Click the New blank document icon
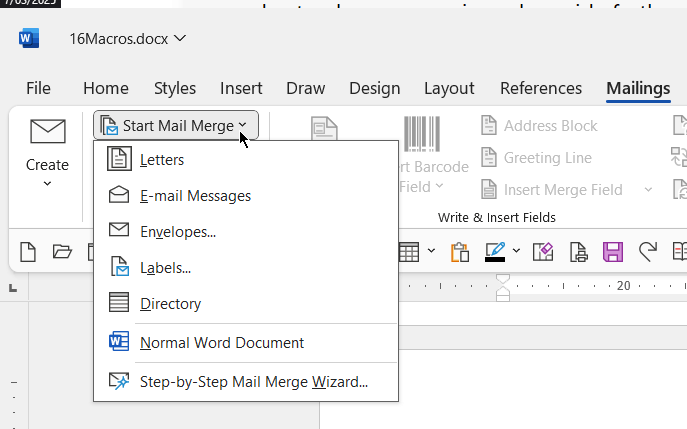This screenshot has width=687, height=429. (x=28, y=252)
